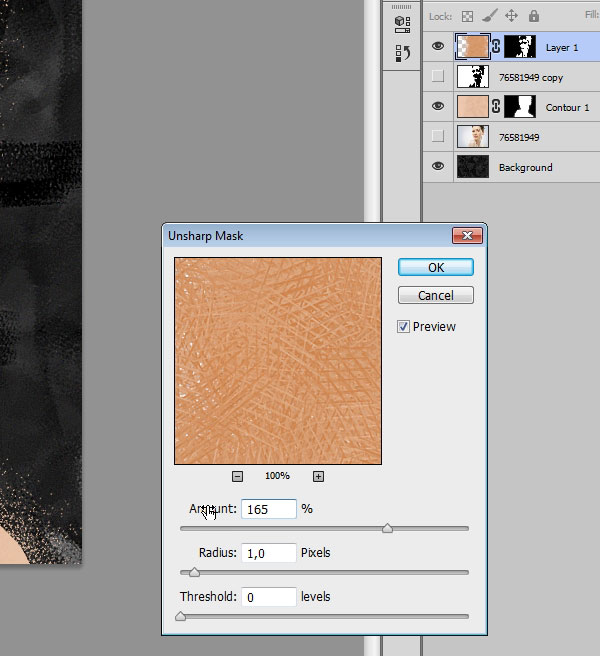
Task: Click the lock image pixels brush icon
Action: [x=489, y=16]
